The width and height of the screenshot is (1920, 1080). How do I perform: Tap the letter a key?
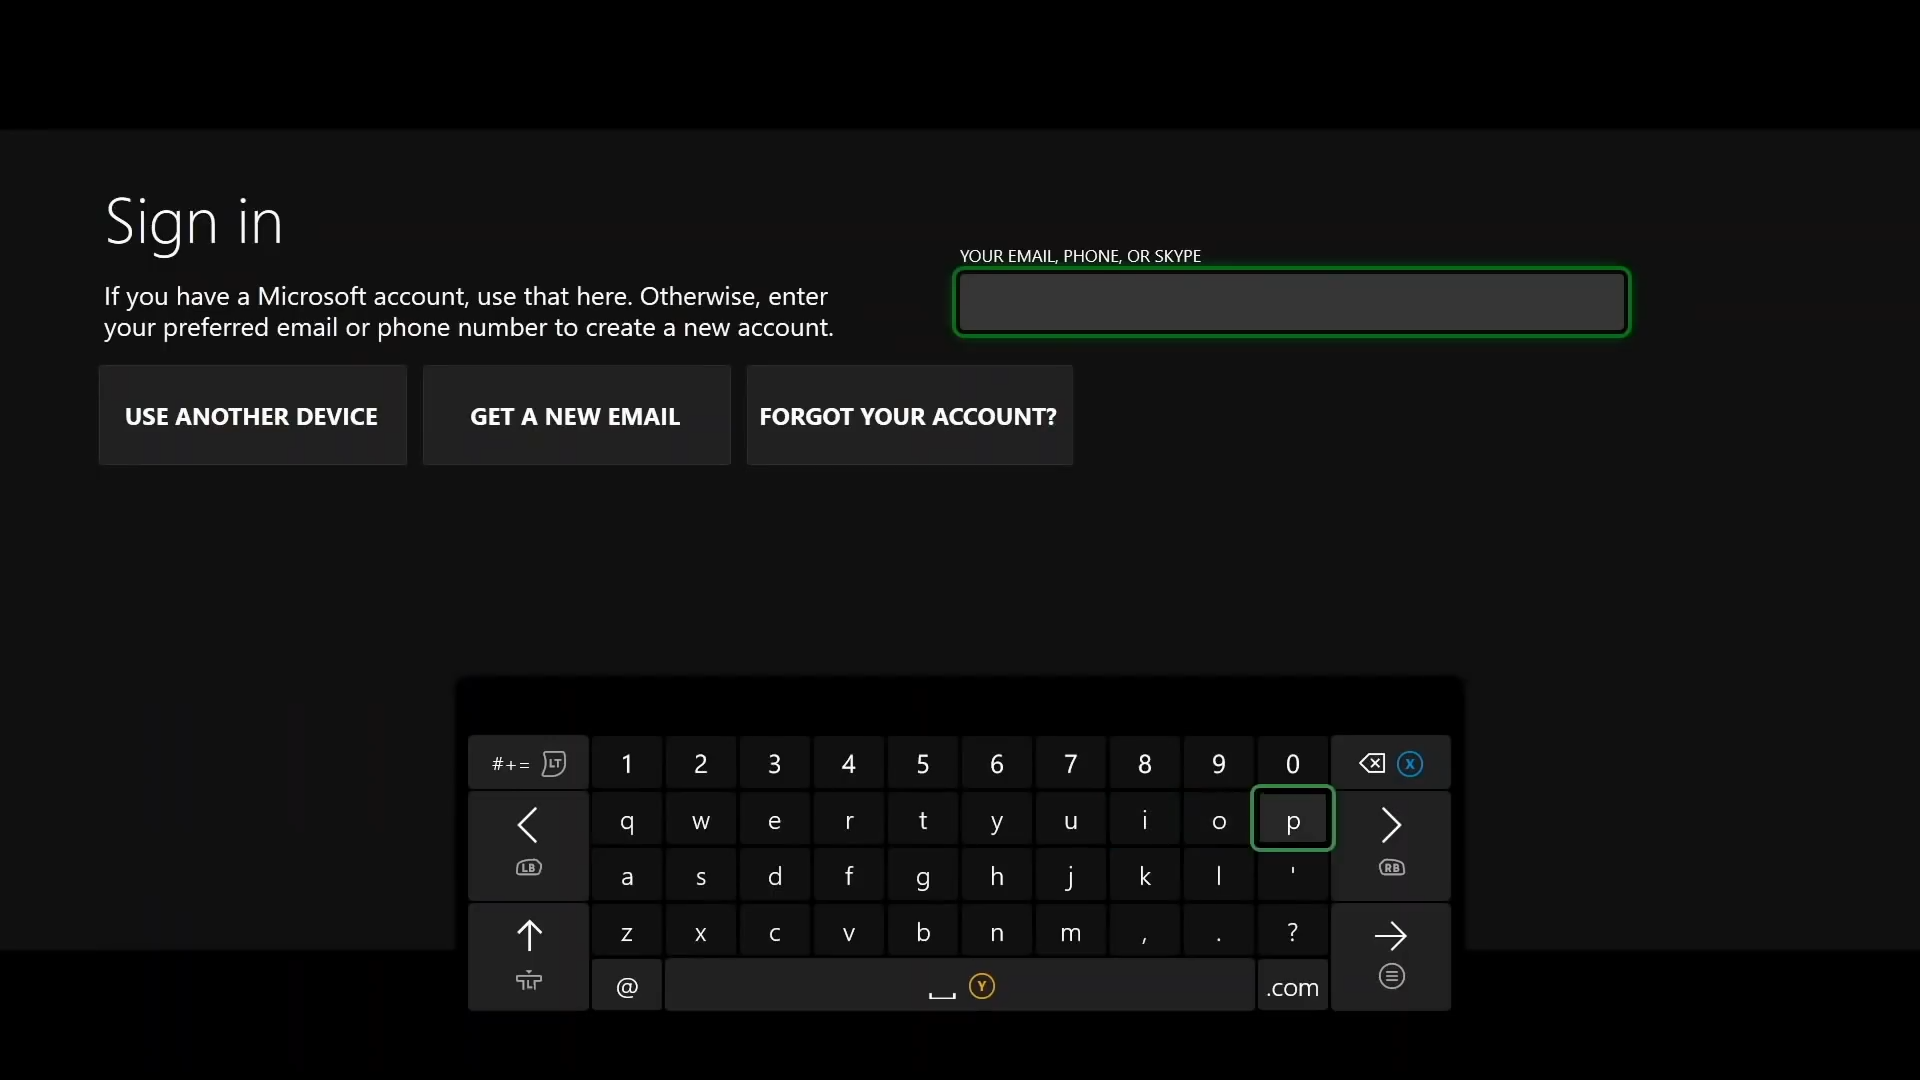pos(627,876)
